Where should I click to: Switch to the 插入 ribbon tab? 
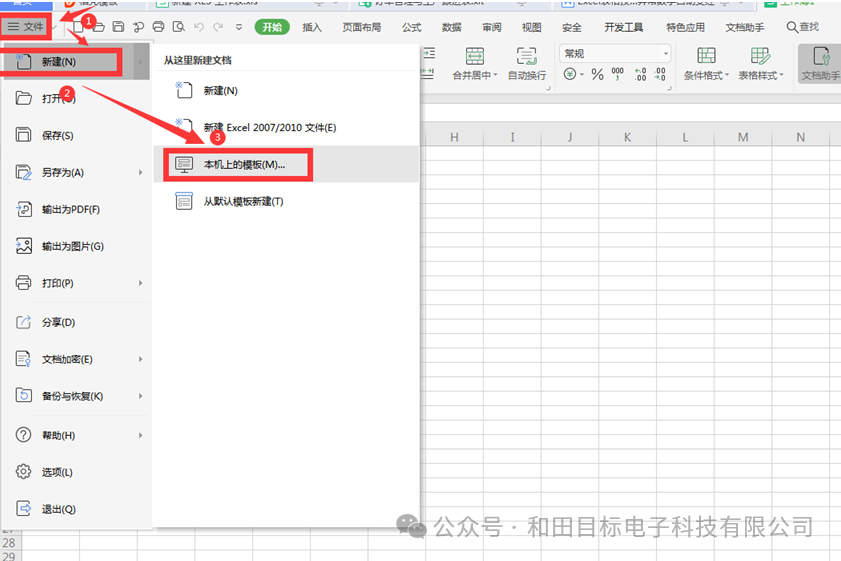click(312, 27)
